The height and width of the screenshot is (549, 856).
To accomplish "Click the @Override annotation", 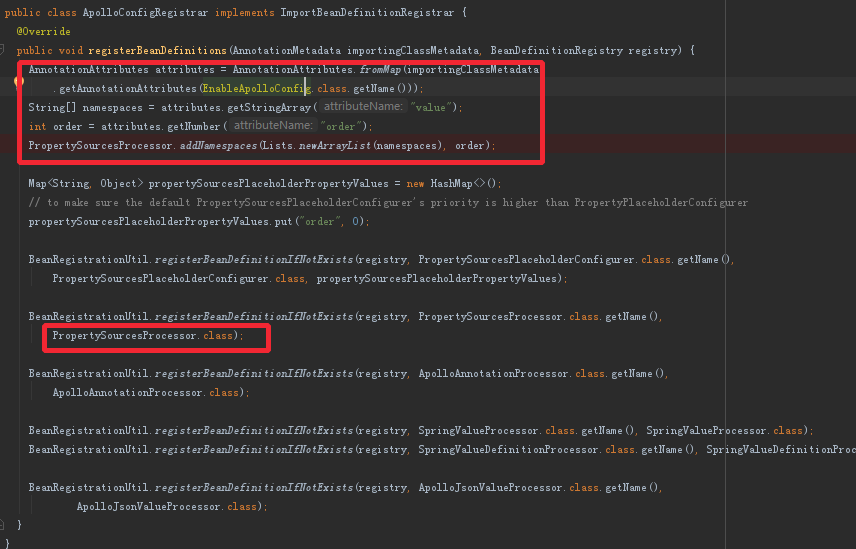I will (x=43, y=32).
